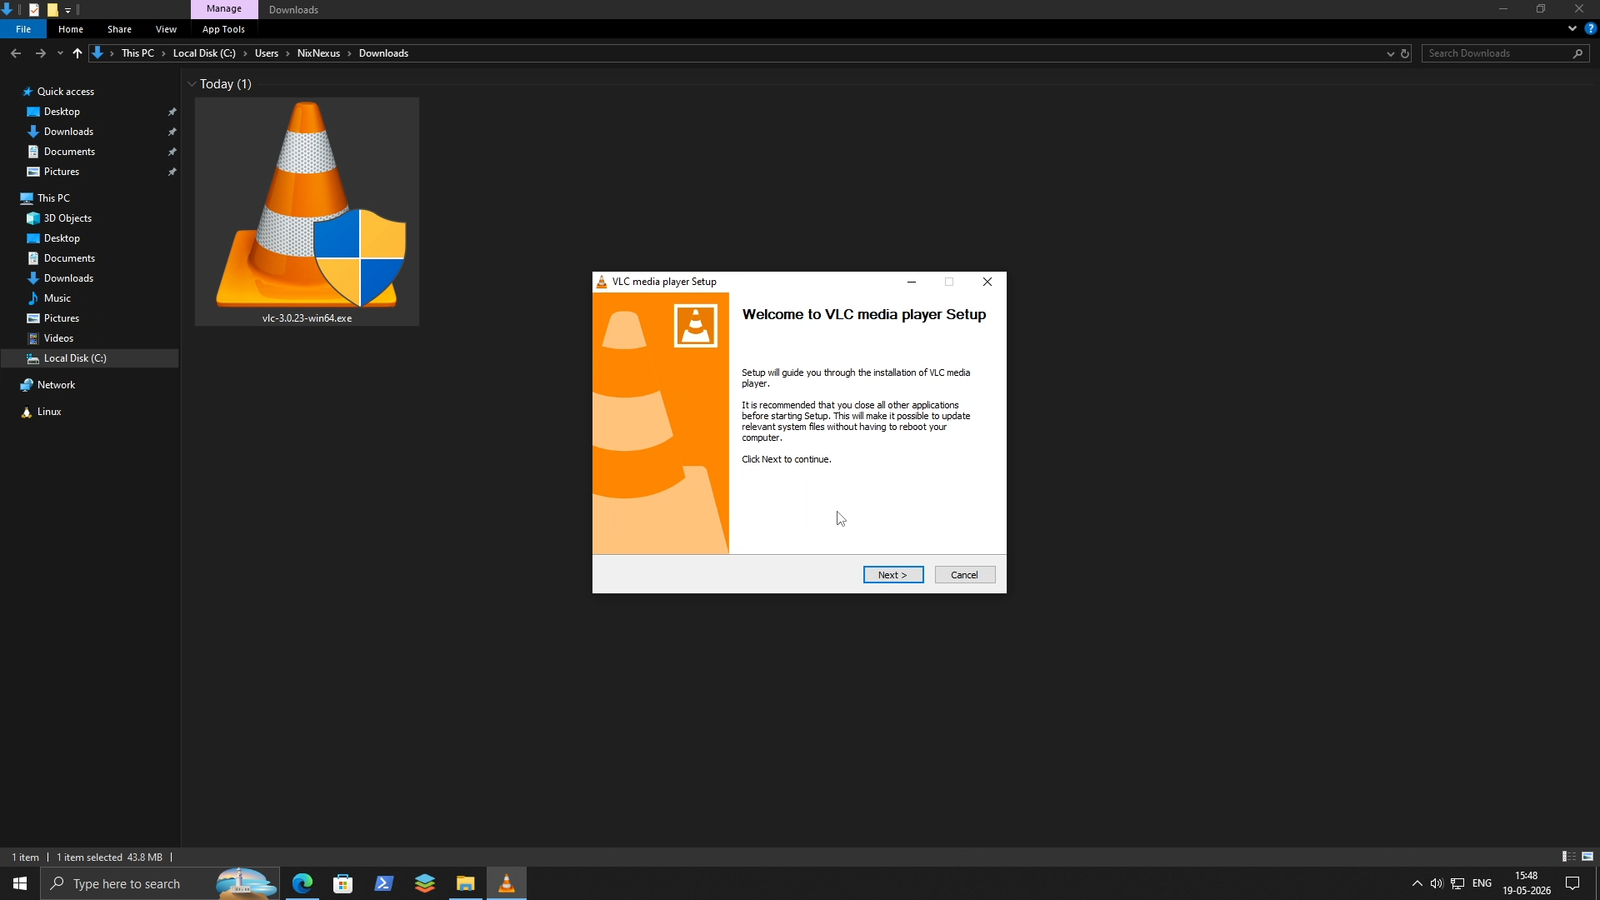1600x900 pixels.
Task: Open Linux in the navigation pane
Action: click(49, 411)
